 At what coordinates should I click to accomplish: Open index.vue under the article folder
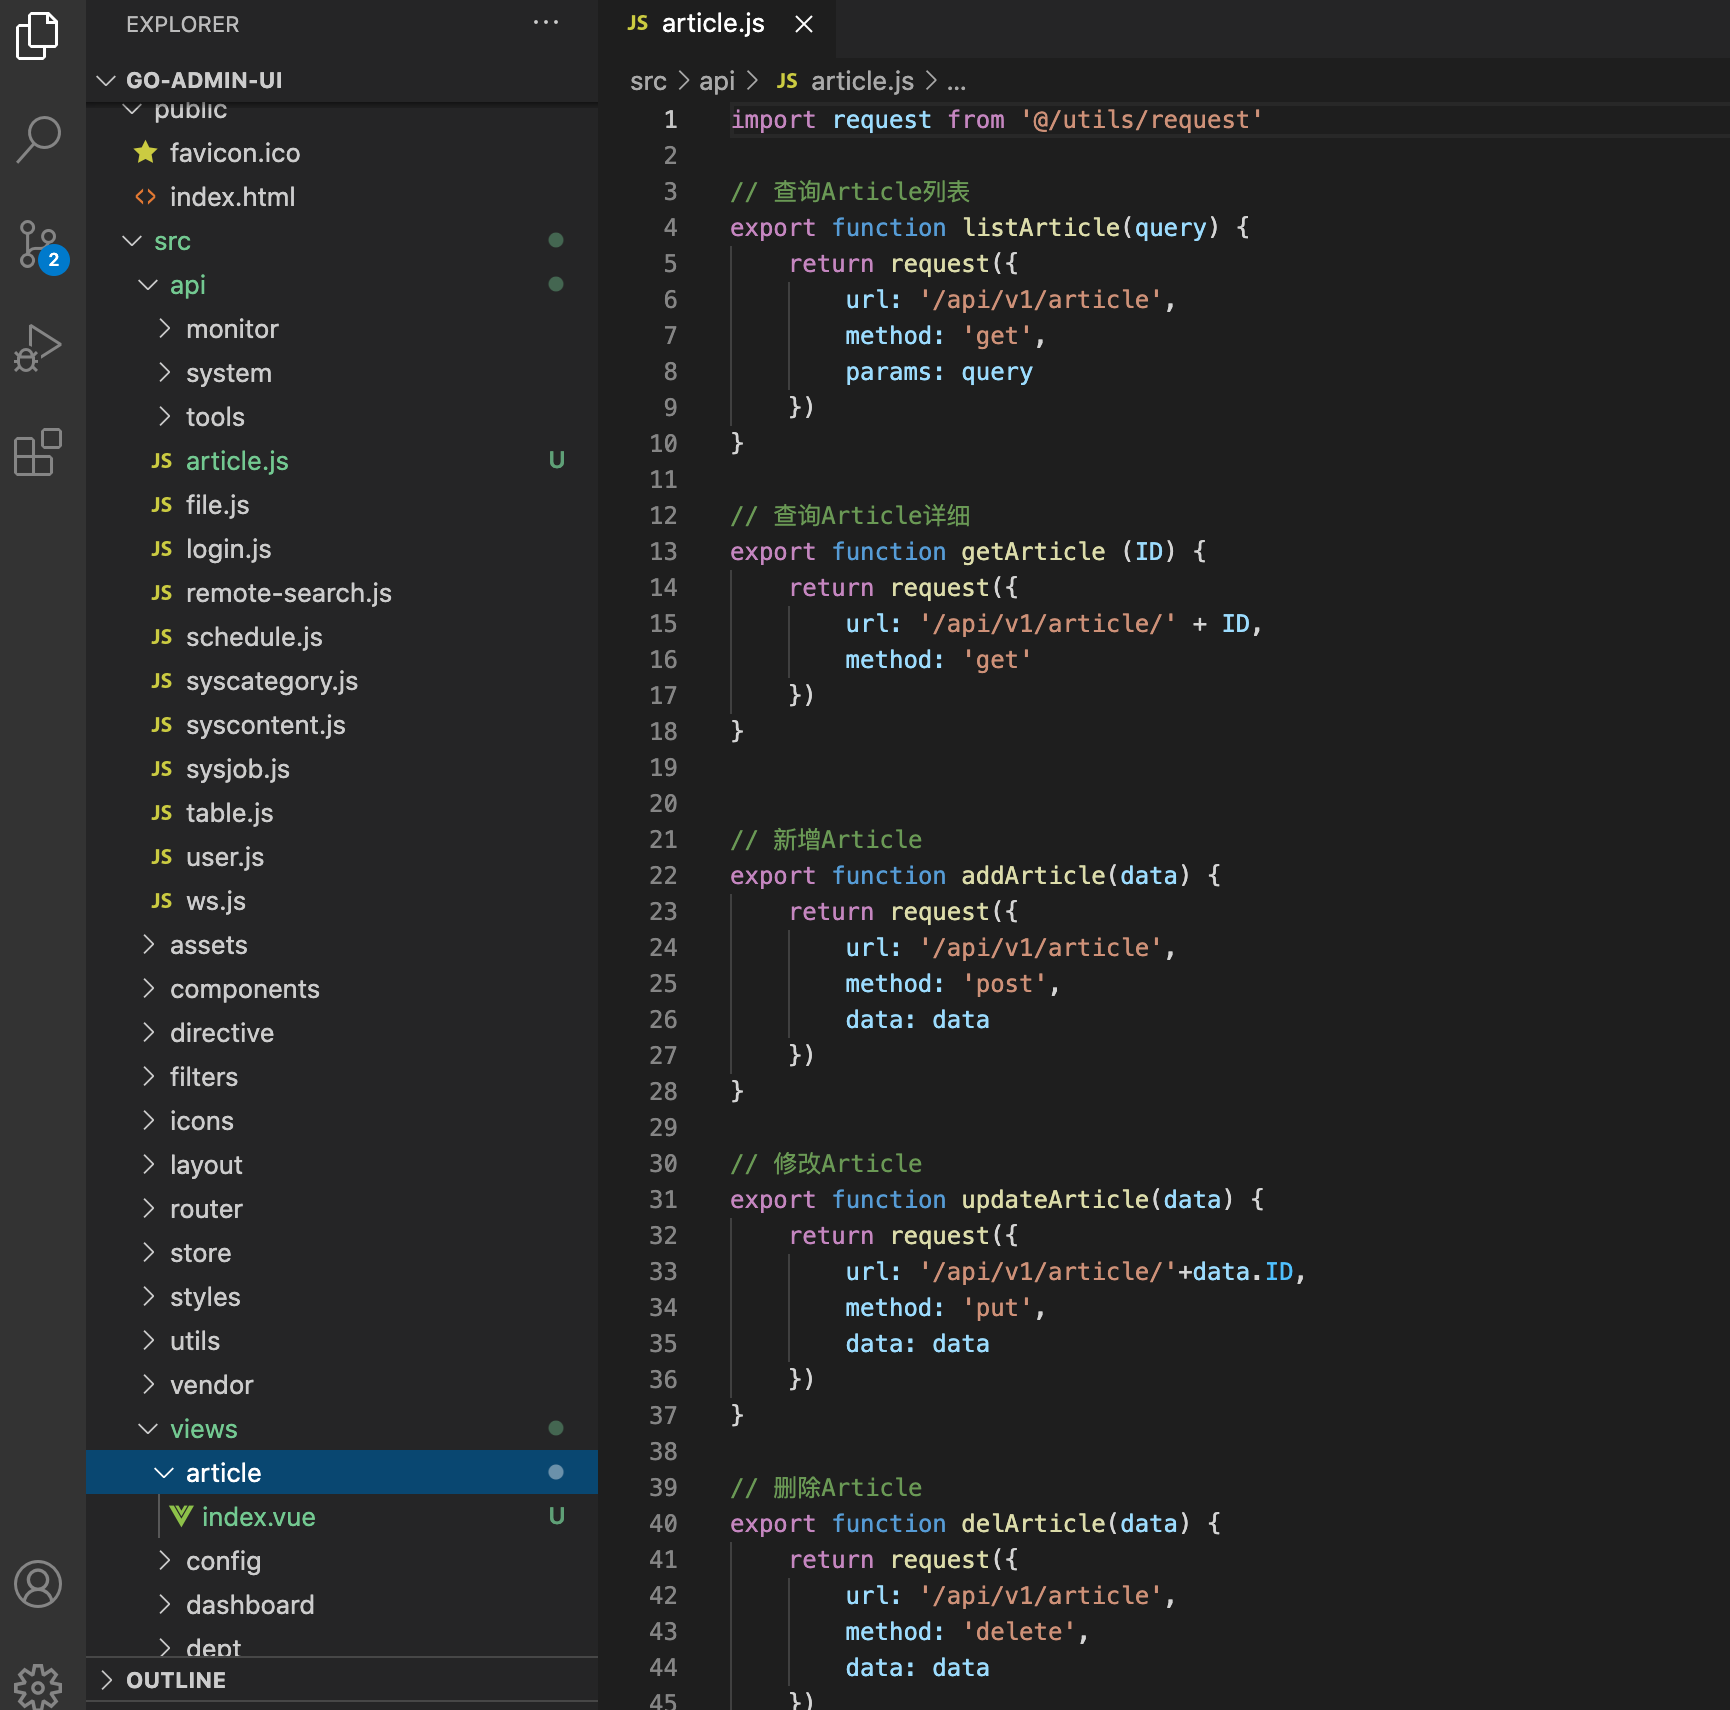point(342,1517)
